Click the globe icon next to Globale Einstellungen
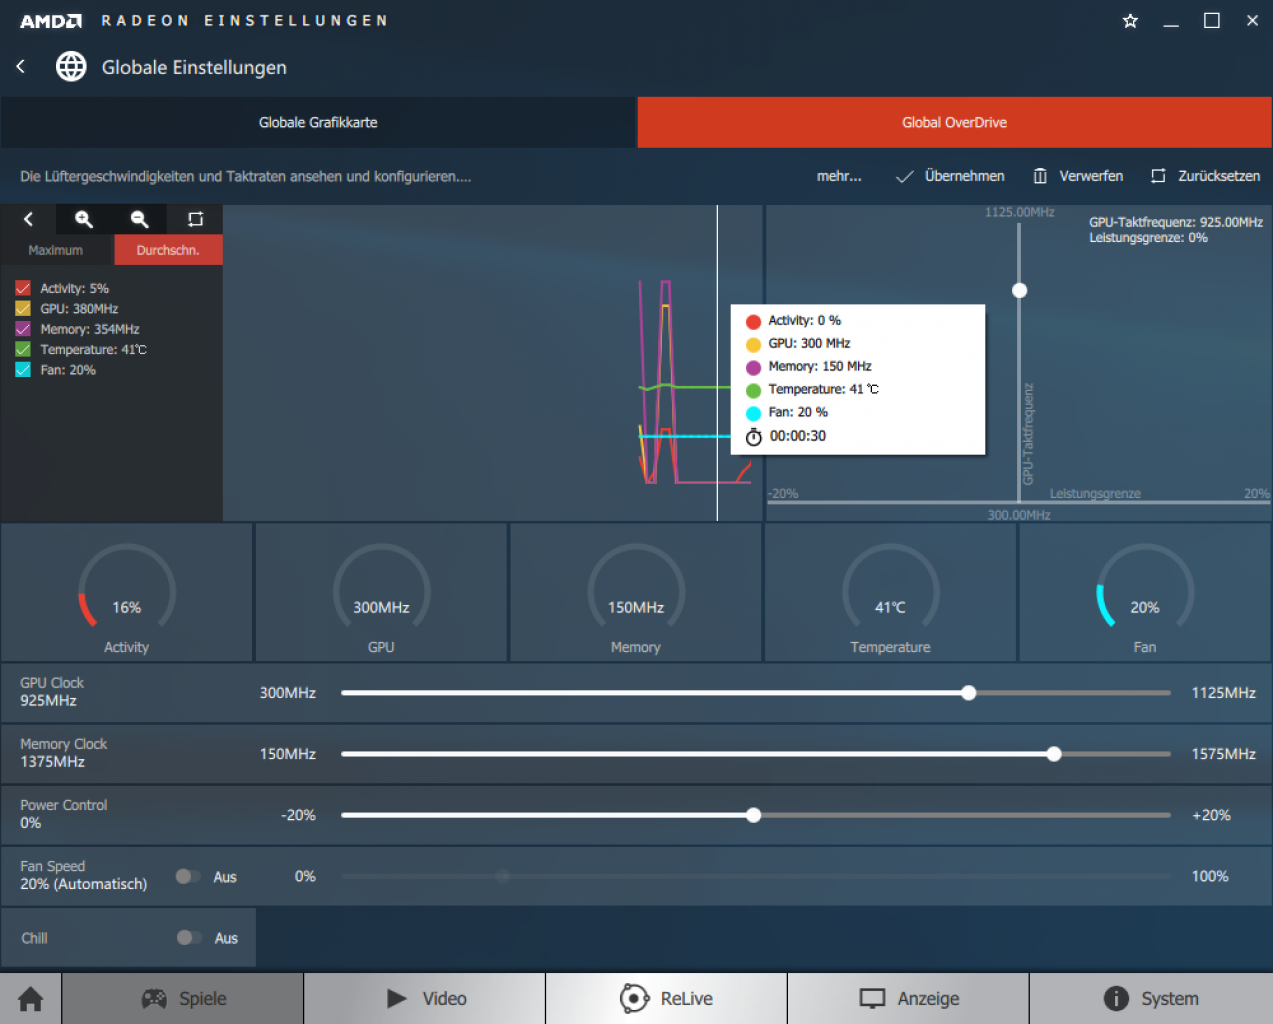Image resolution: width=1273 pixels, height=1024 pixels. pyautogui.click(x=71, y=67)
